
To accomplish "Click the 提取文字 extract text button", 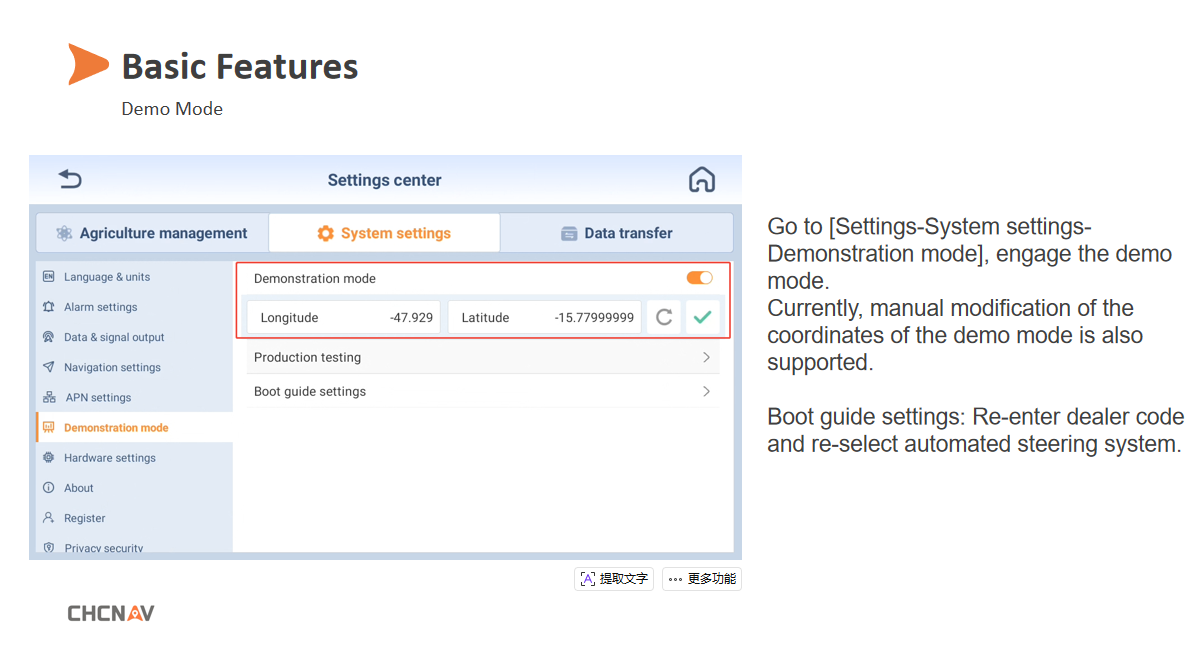I will coord(614,579).
